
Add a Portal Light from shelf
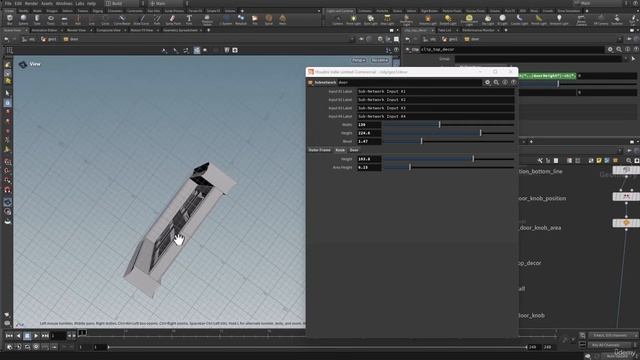[x=539, y=20]
